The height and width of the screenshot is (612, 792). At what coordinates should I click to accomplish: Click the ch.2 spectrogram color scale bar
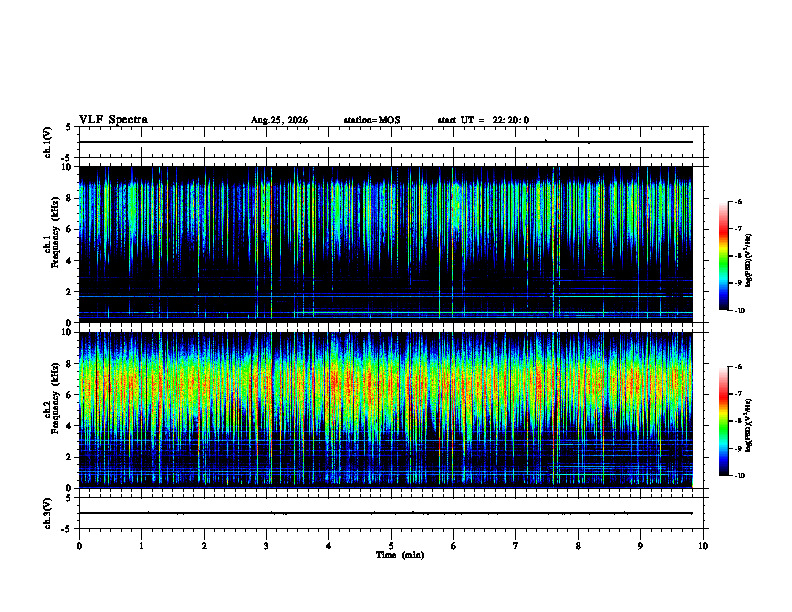pos(723,421)
